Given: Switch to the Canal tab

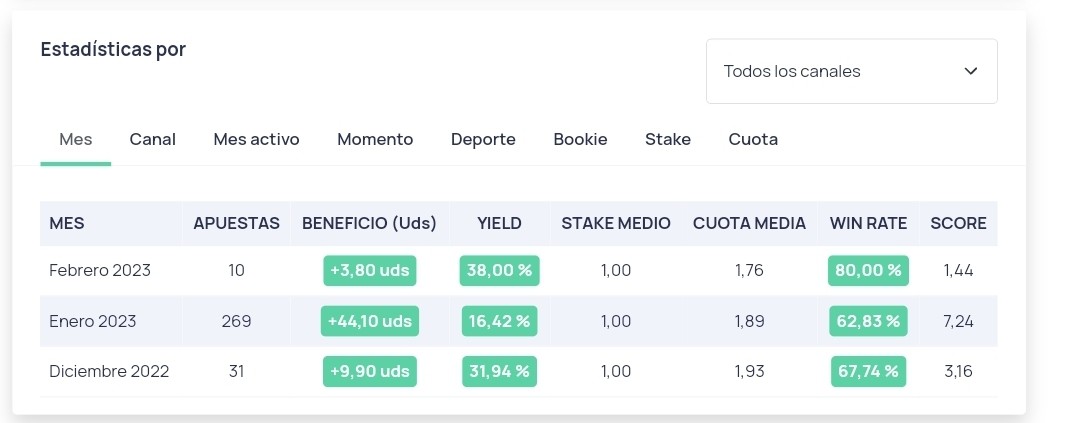Looking at the screenshot, I should click(x=152, y=139).
